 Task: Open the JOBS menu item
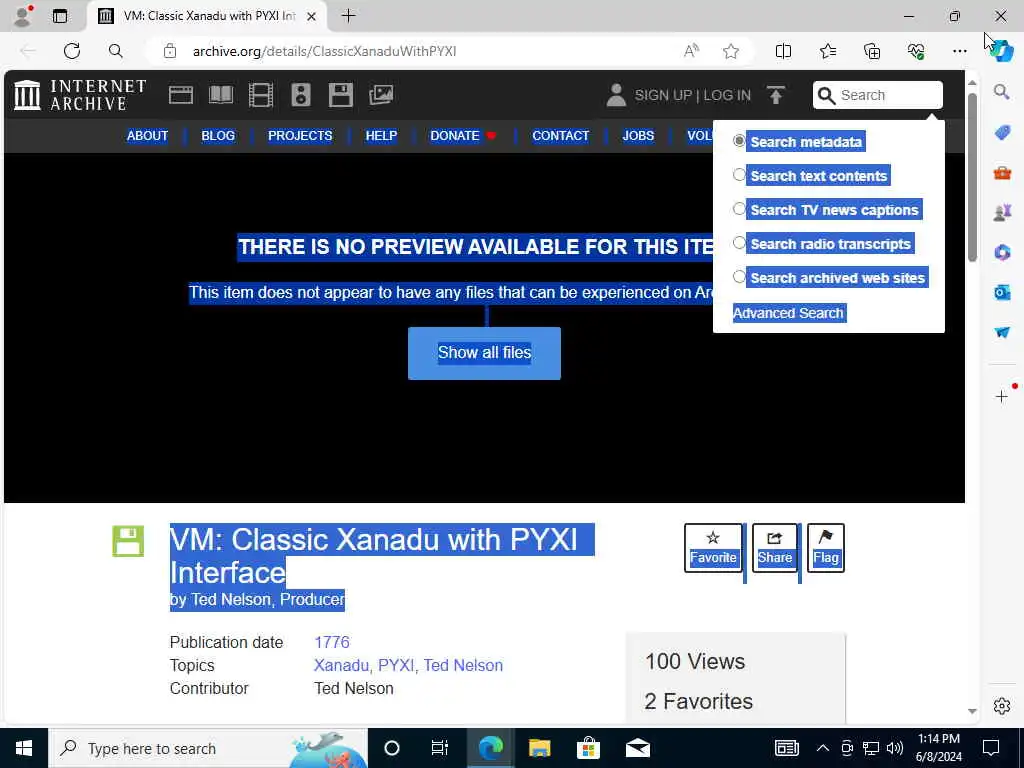click(638, 136)
